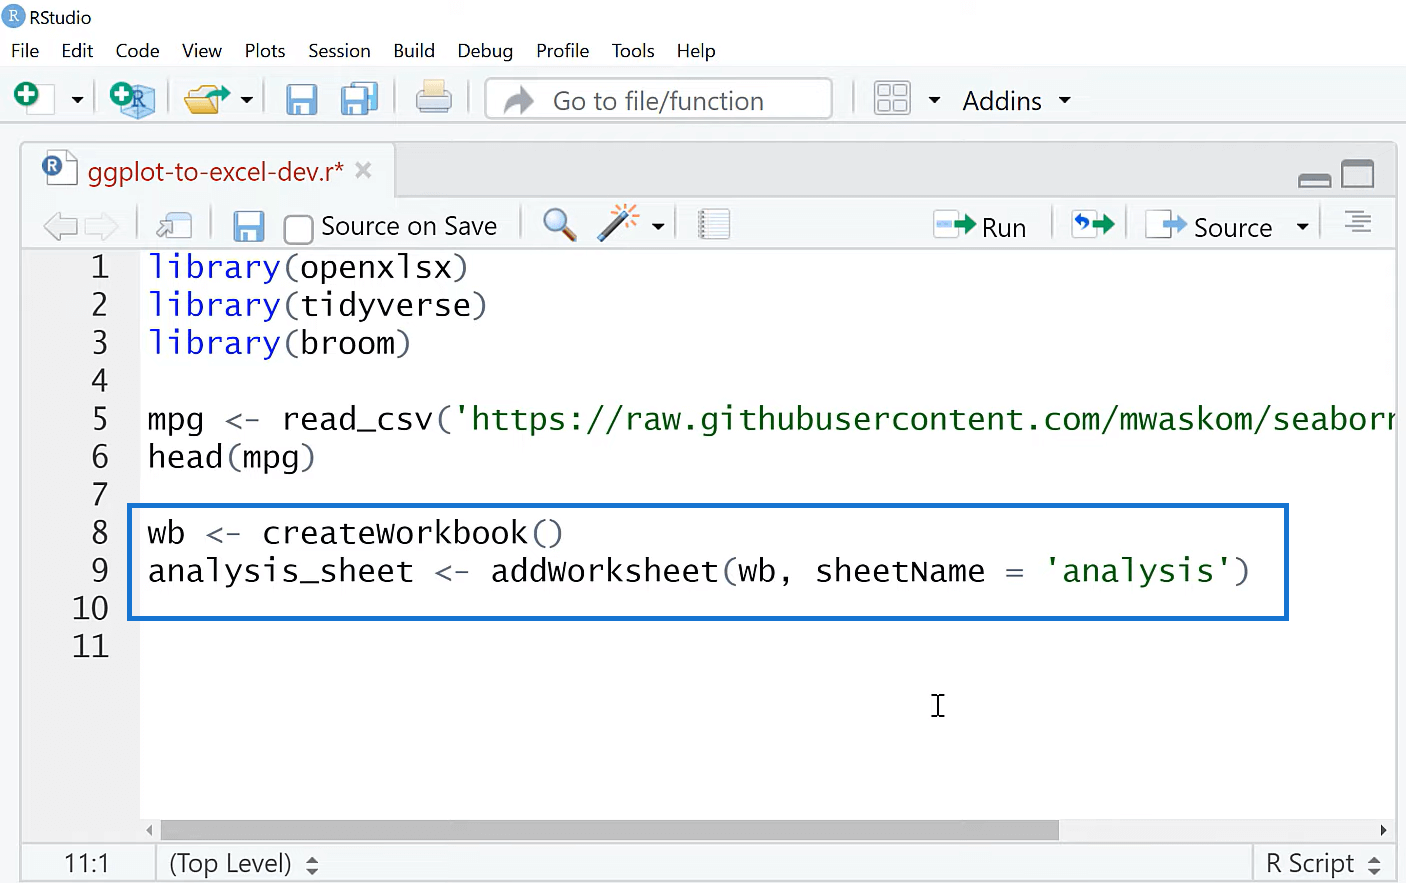Screen dimensions: 1406x883
Task: Click the Compile Report notebook icon
Action: (713, 224)
